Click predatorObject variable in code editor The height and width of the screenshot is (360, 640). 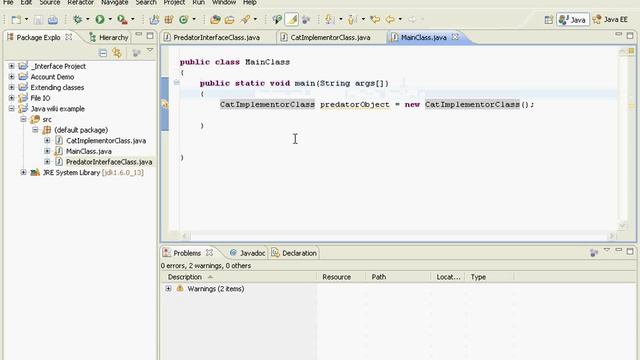355,104
